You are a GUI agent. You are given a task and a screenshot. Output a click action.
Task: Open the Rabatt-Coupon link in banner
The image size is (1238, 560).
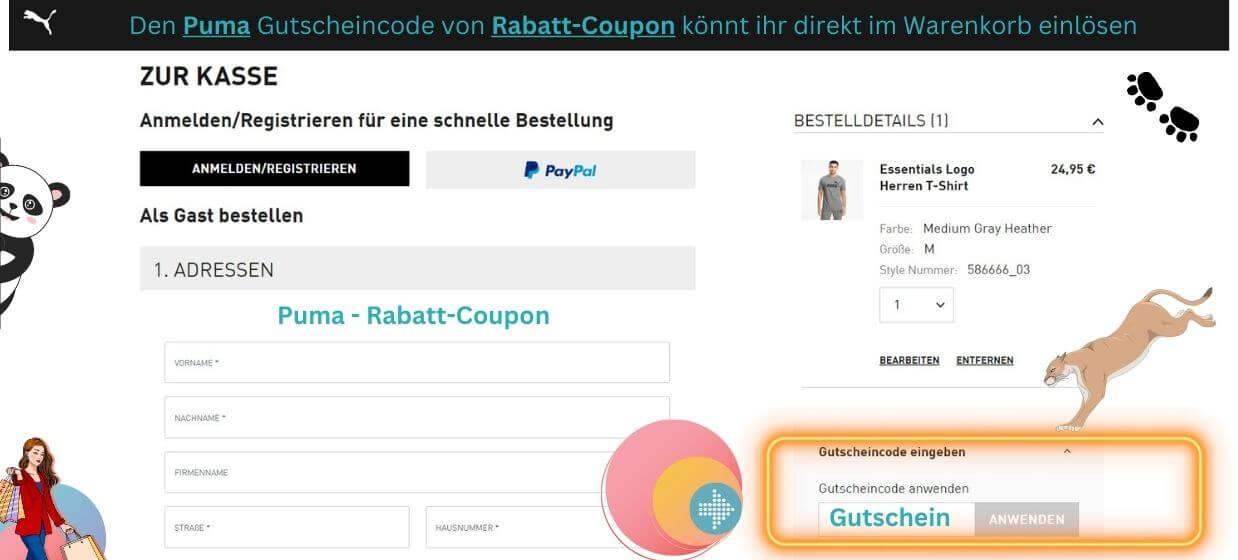[x=583, y=25]
